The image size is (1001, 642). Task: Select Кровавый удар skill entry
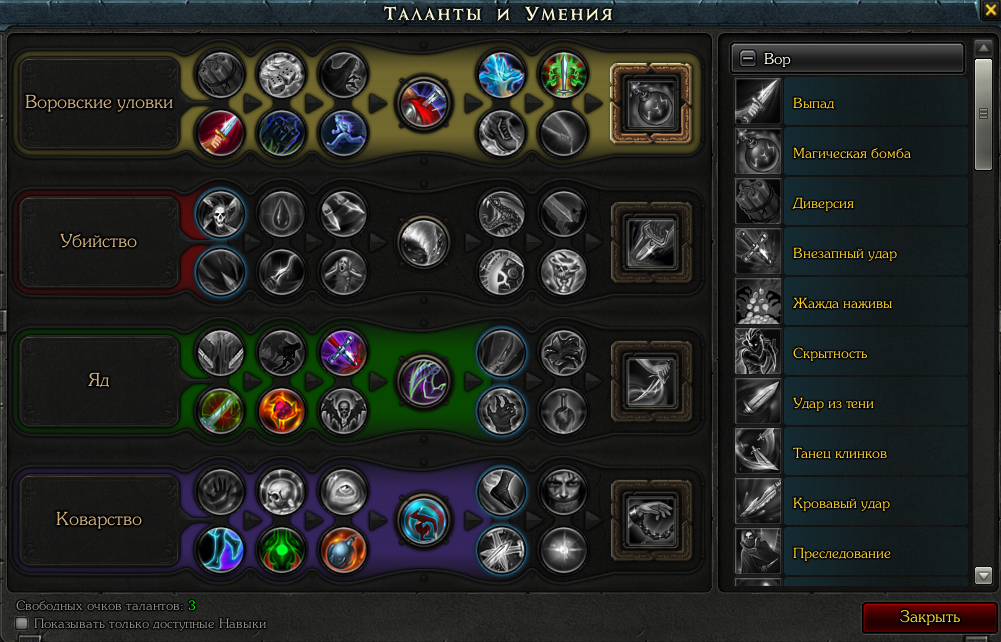[x=851, y=503]
